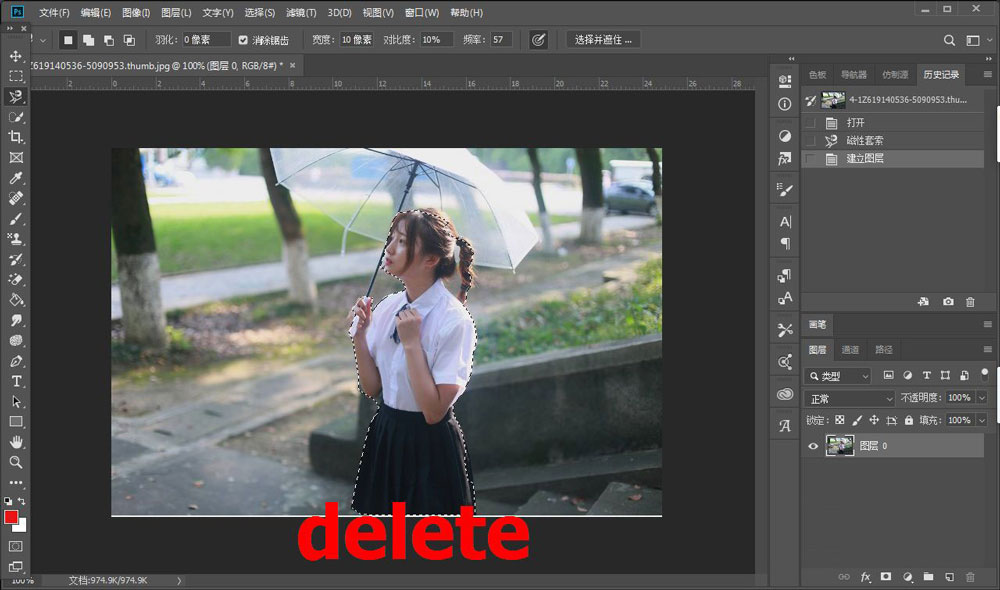Enable the transparent pixels lock

pyautogui.click(x=840, y=419)
